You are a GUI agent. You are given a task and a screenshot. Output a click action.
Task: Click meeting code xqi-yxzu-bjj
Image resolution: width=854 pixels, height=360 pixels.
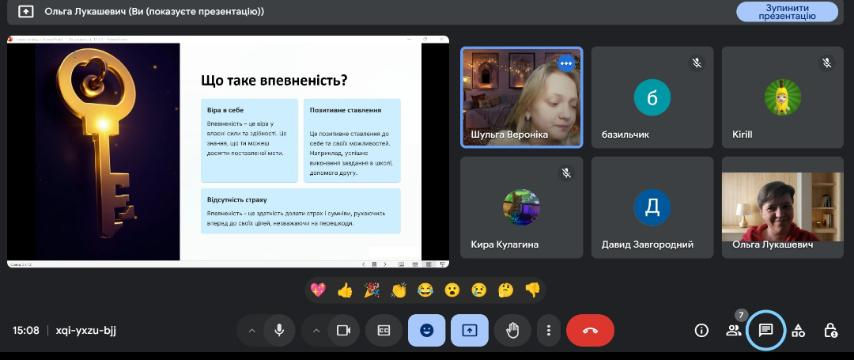pos(86,331)
